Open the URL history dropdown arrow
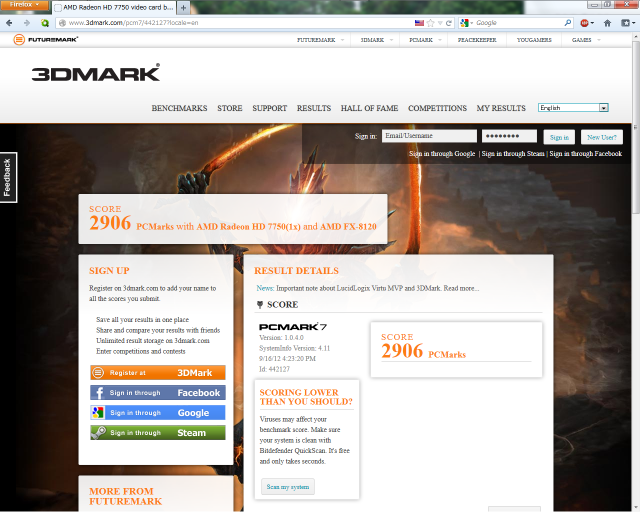 (440, 23)
